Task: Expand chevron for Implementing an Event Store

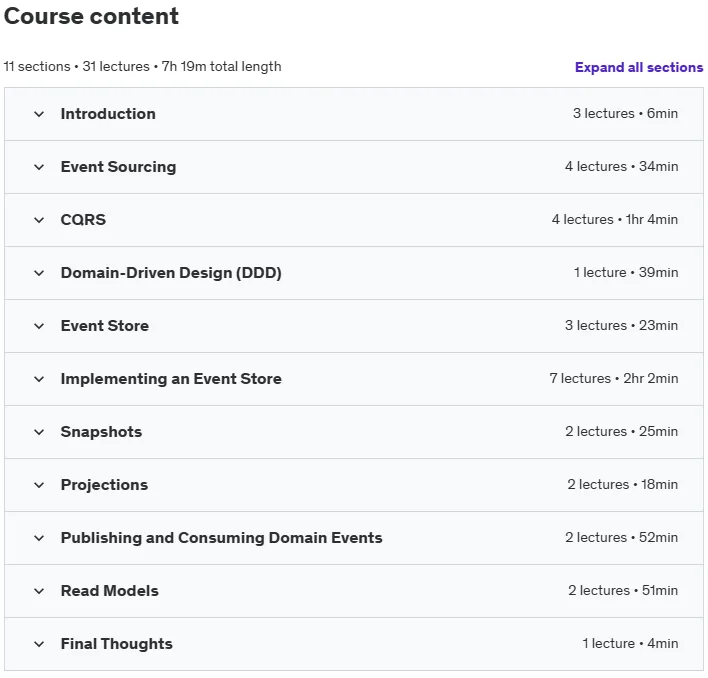Action: click(x=39, y=379)
